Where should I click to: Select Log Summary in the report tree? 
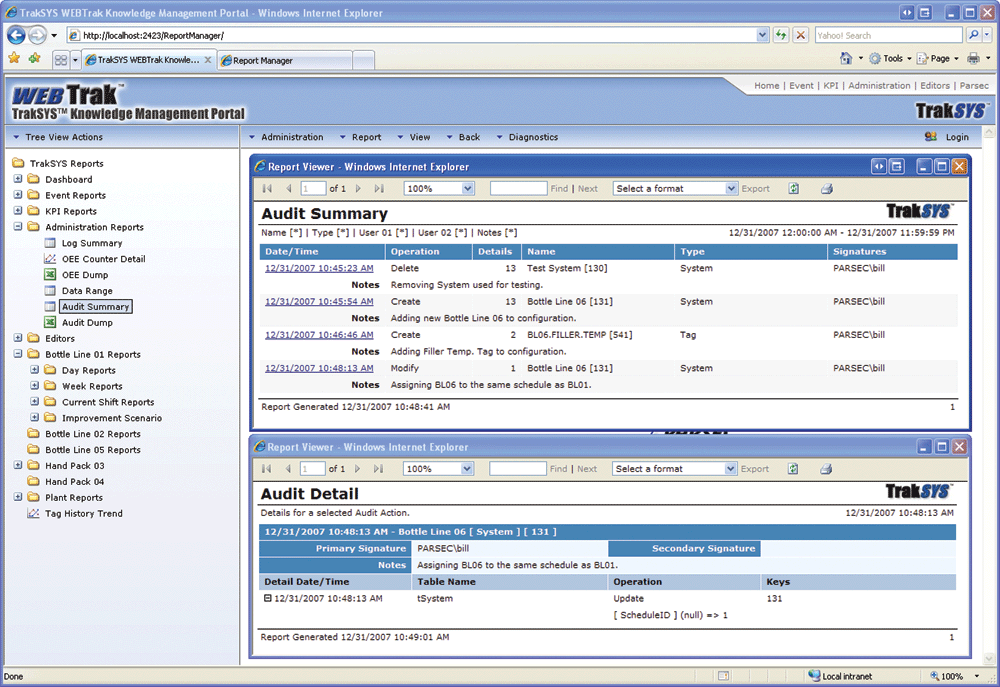click(92, 242)
